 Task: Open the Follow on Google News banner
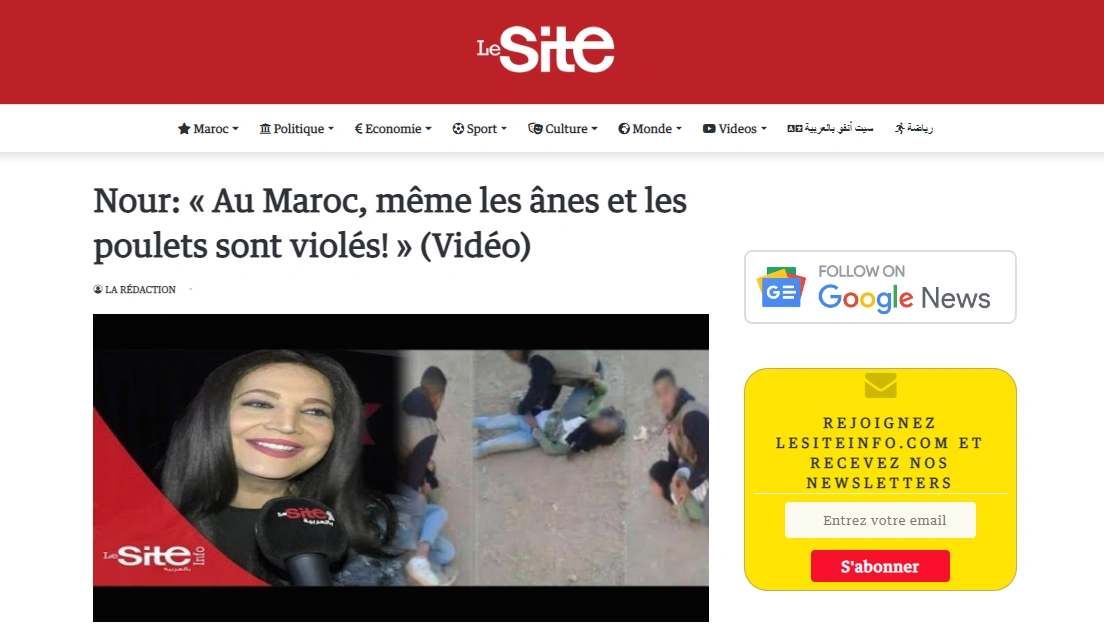pos(880,287)
